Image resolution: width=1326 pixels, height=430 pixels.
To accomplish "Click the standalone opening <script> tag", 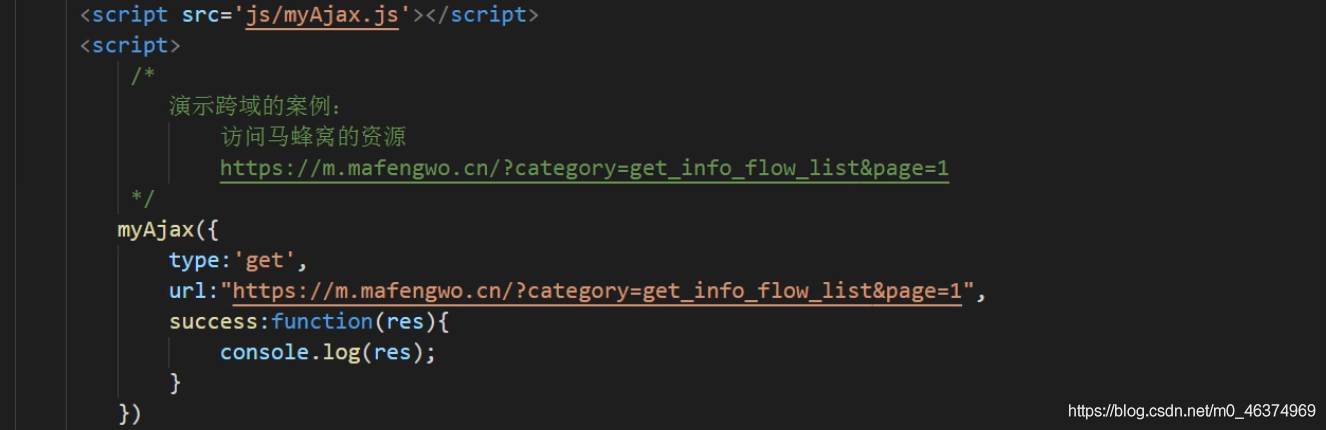I will (131, 46).
